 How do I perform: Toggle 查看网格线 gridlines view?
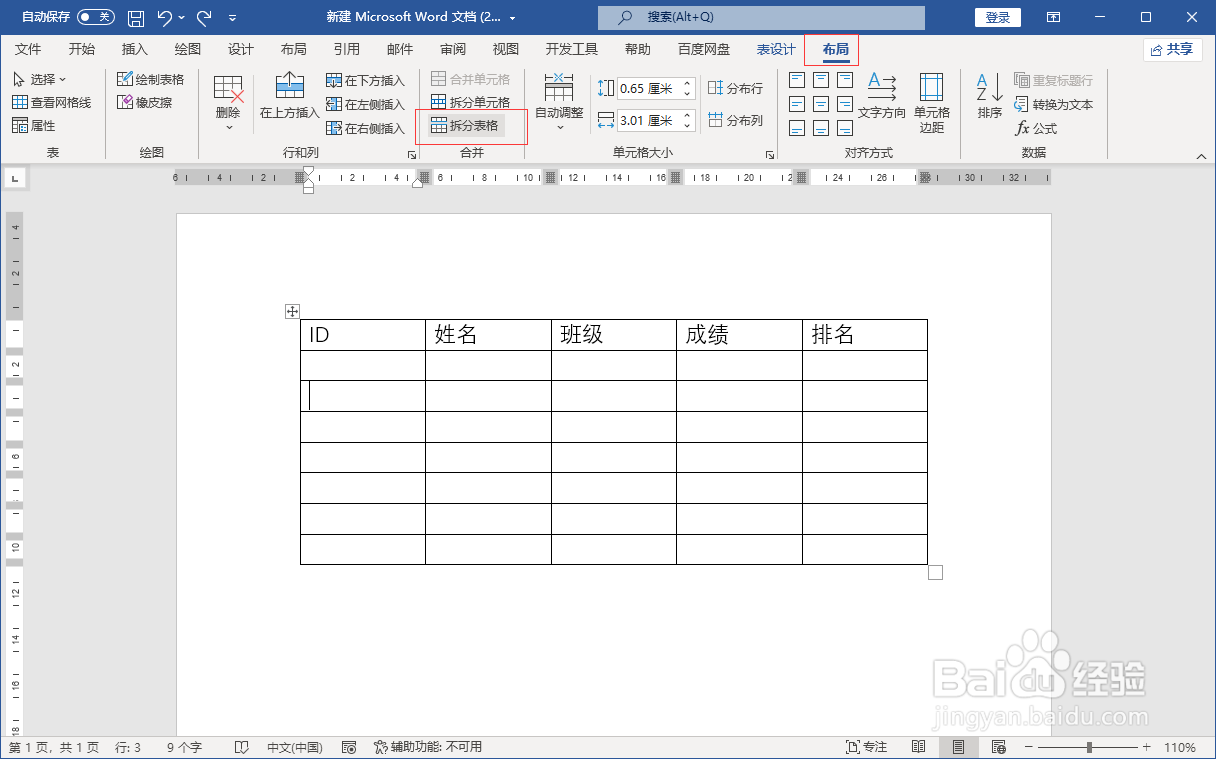pos(51,102)
